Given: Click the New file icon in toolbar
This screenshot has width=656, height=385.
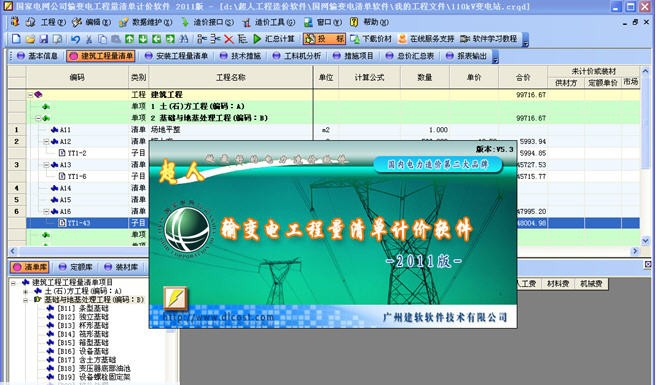Looking at the screenshot, I should tap(16, 39).
